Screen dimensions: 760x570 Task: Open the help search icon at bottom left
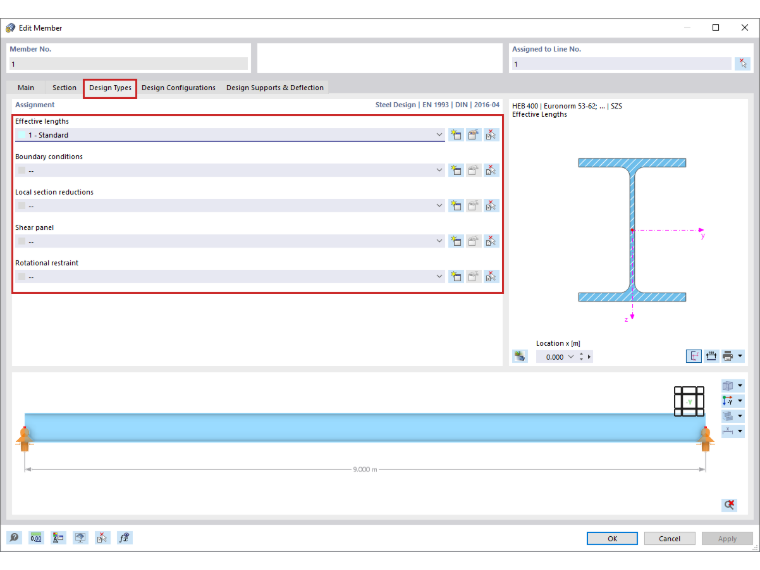14,538
